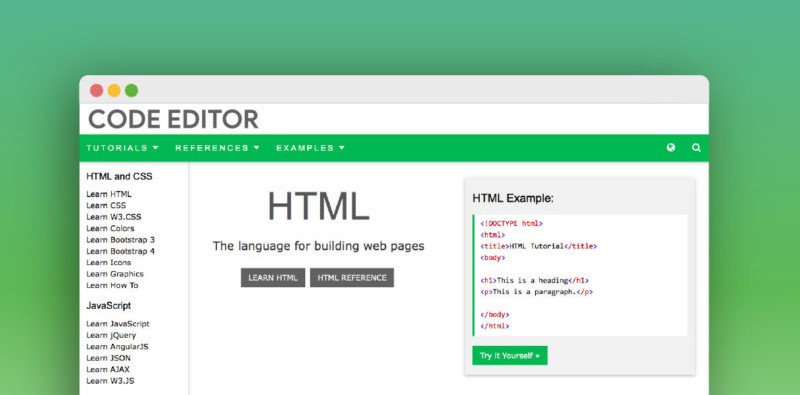Screen dimensions: 800x395
Task: Open the Learn JSON link
Action: [x=108, y=358]
